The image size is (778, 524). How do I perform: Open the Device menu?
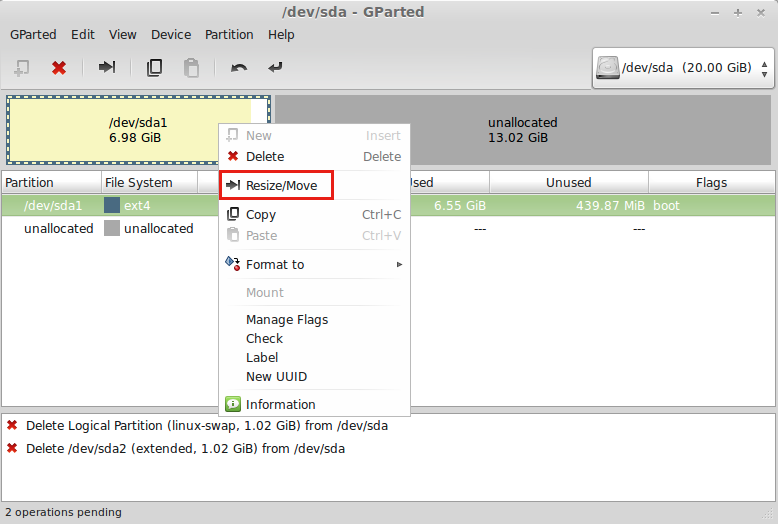click(x=170, y=34)
